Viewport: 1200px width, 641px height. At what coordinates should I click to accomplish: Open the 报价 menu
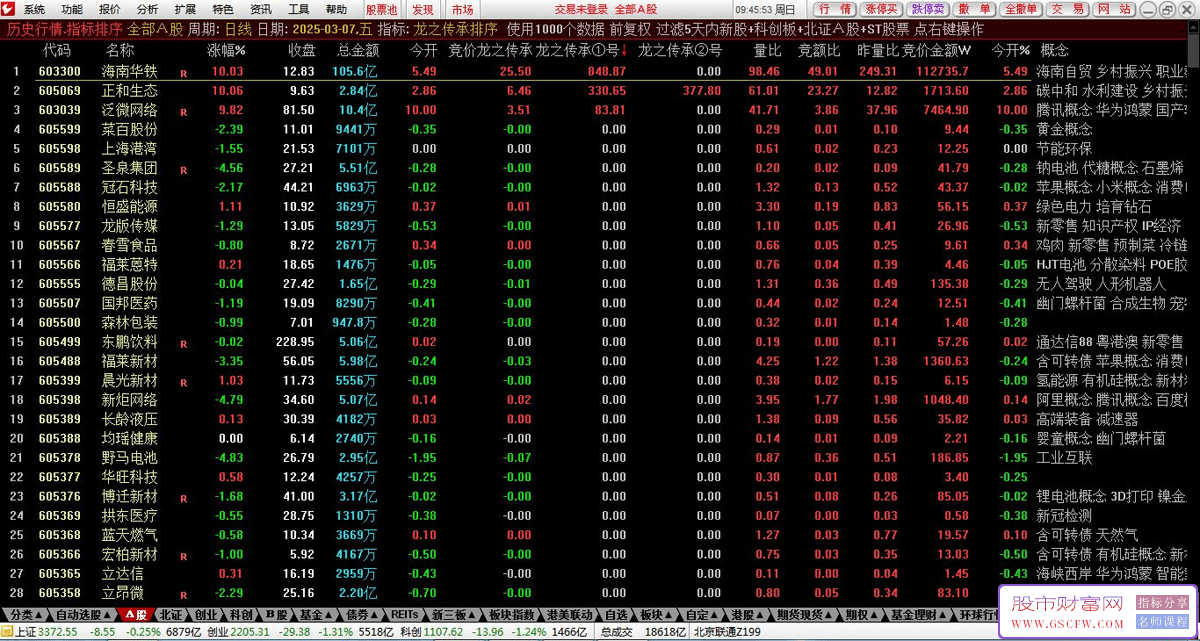point(110,9)
